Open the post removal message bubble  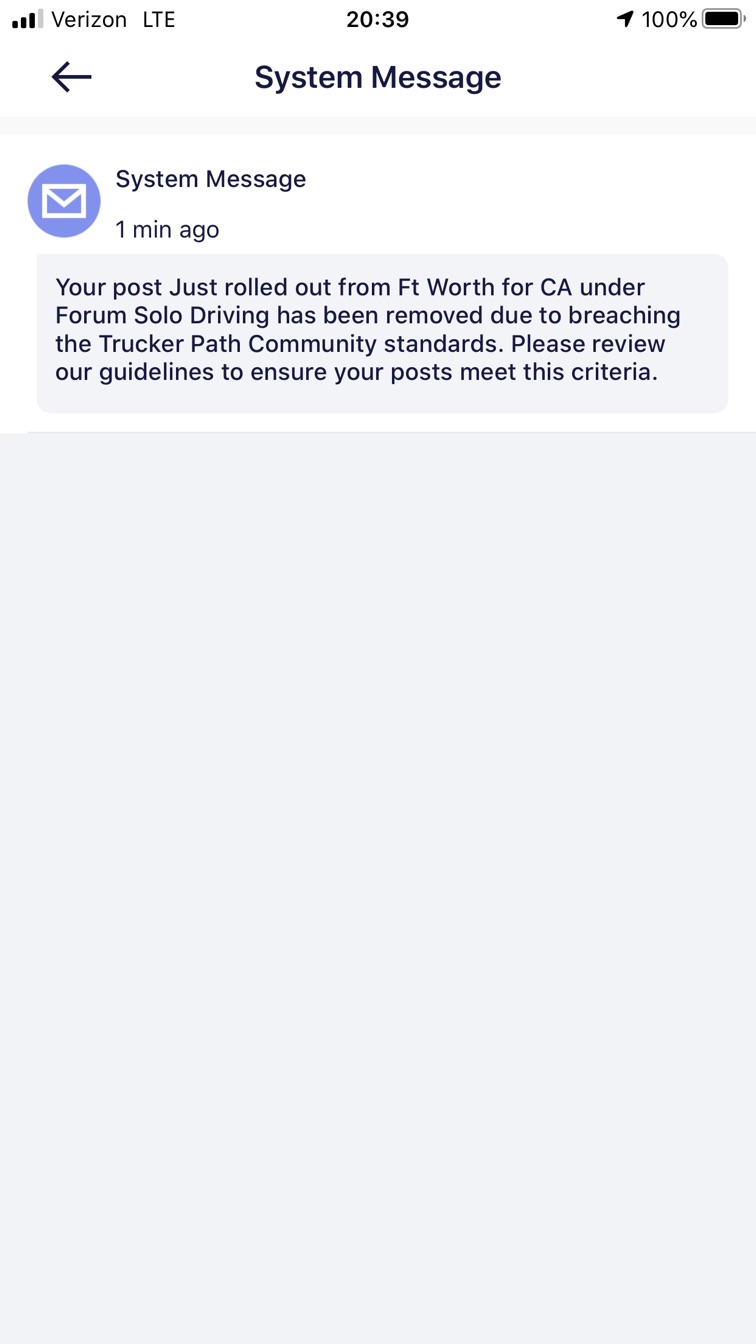pos(382,333)
